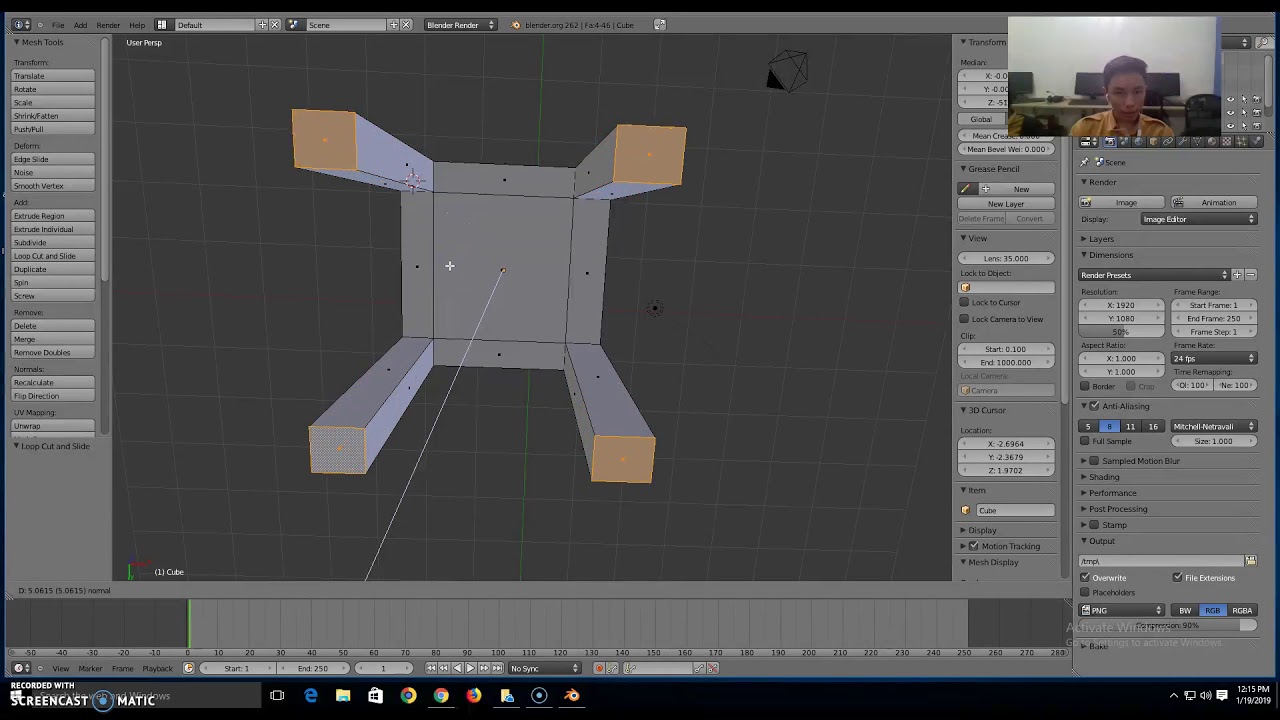Open the output folder browser icon
The image size is (1280, 720).
click(x=1250, y=561)
